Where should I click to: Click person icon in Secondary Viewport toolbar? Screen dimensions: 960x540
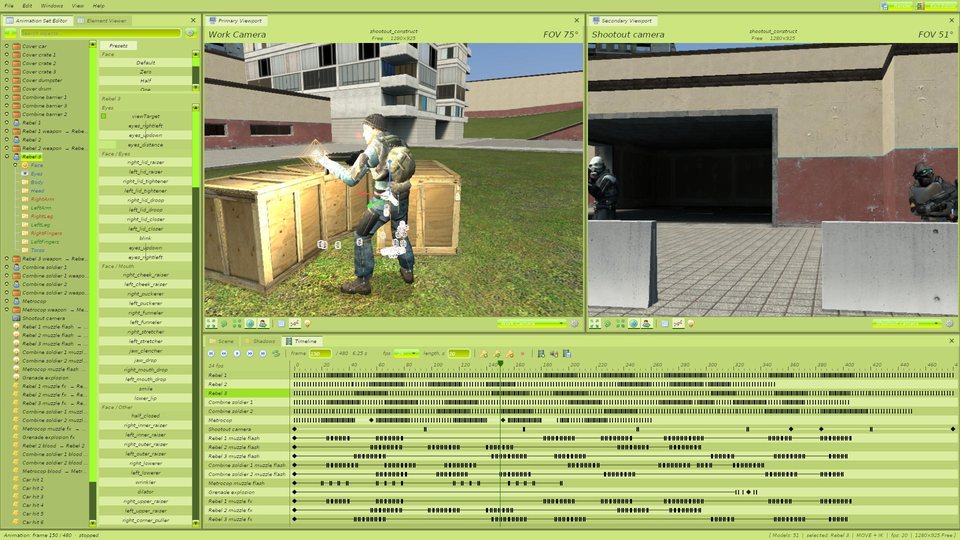coord(646,323)
